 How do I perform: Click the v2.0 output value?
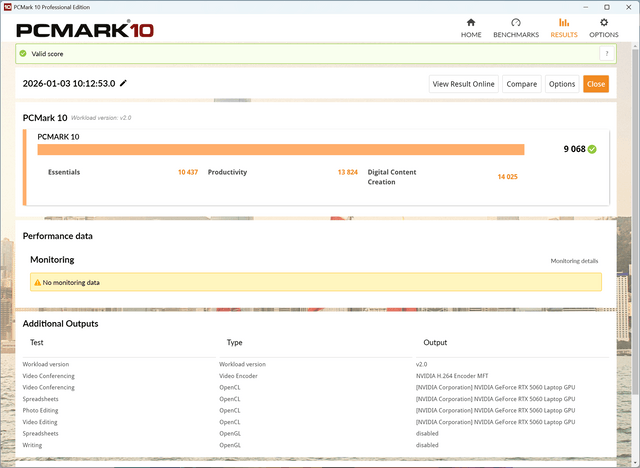421,364
